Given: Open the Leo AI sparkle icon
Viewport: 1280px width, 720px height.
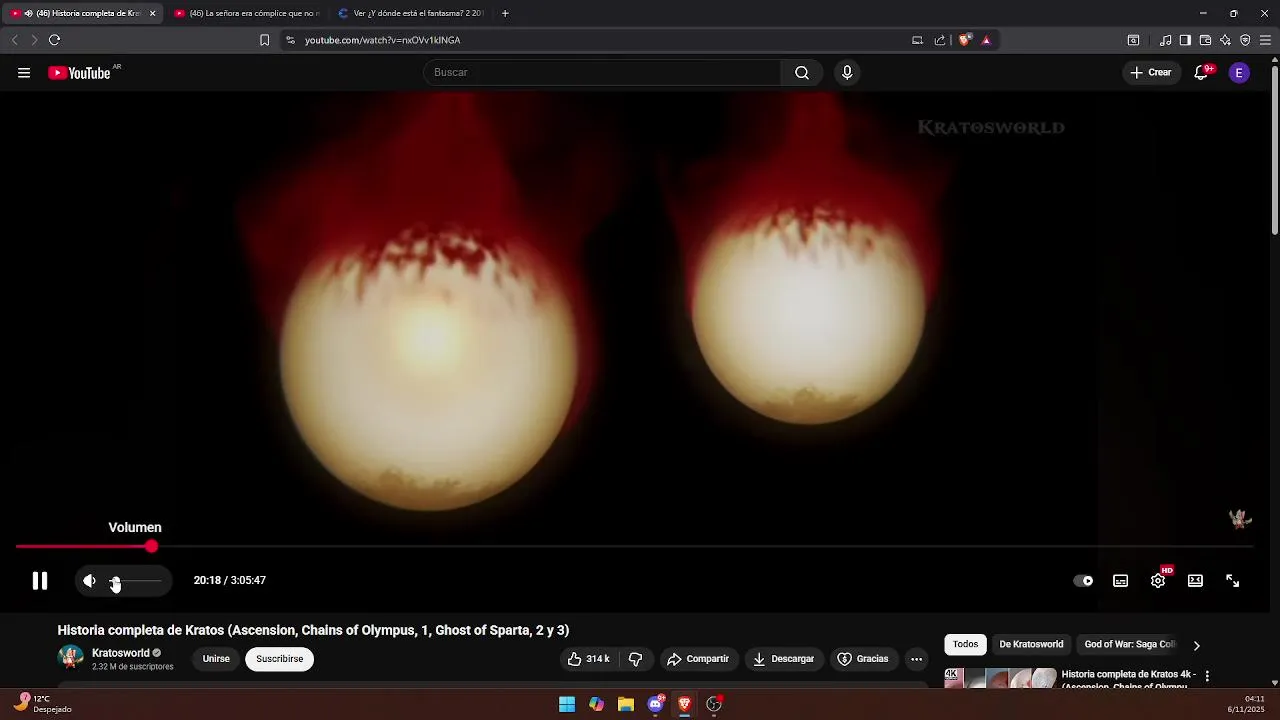Looking at the screenshot, I should coord(1225,40).
